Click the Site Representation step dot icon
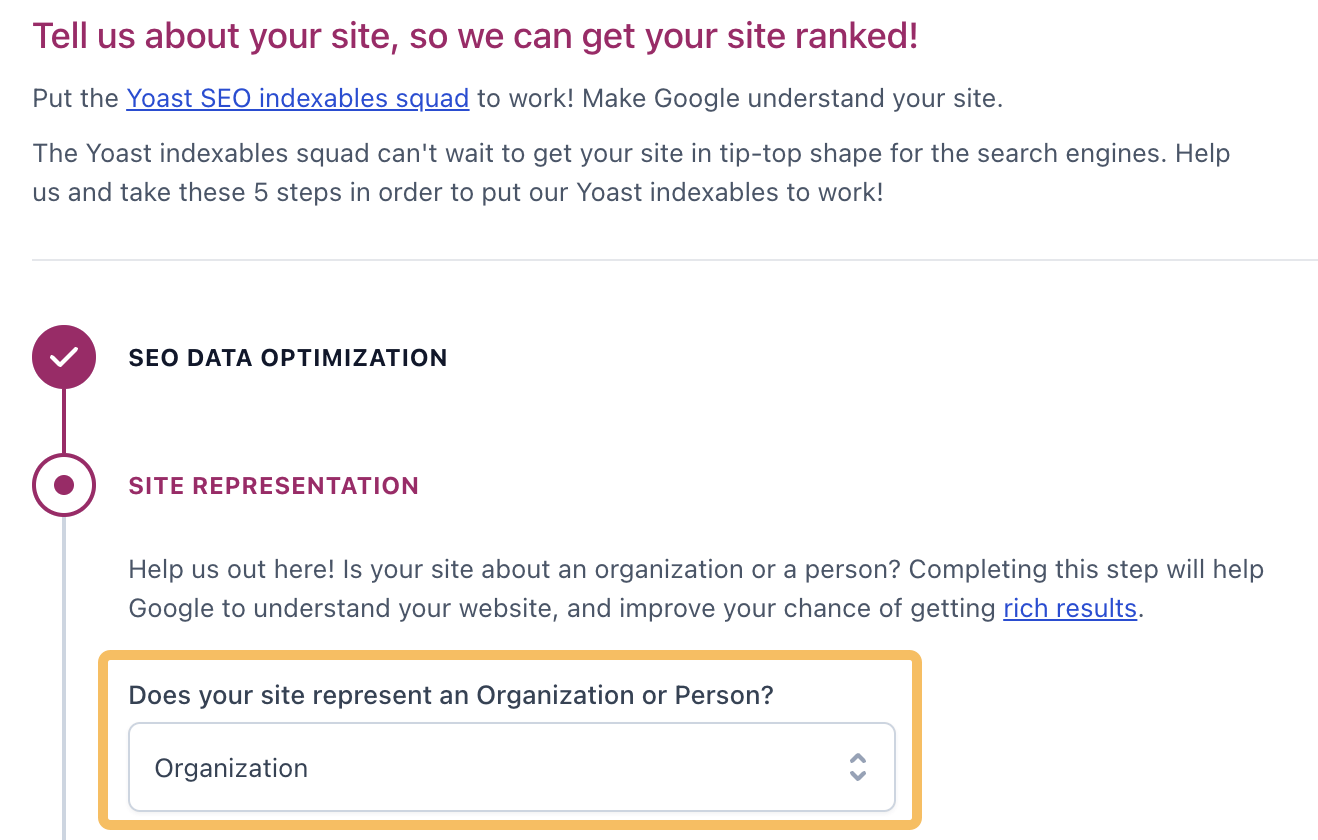Screen dimensions: 1318x840 [x=64, y=484]
